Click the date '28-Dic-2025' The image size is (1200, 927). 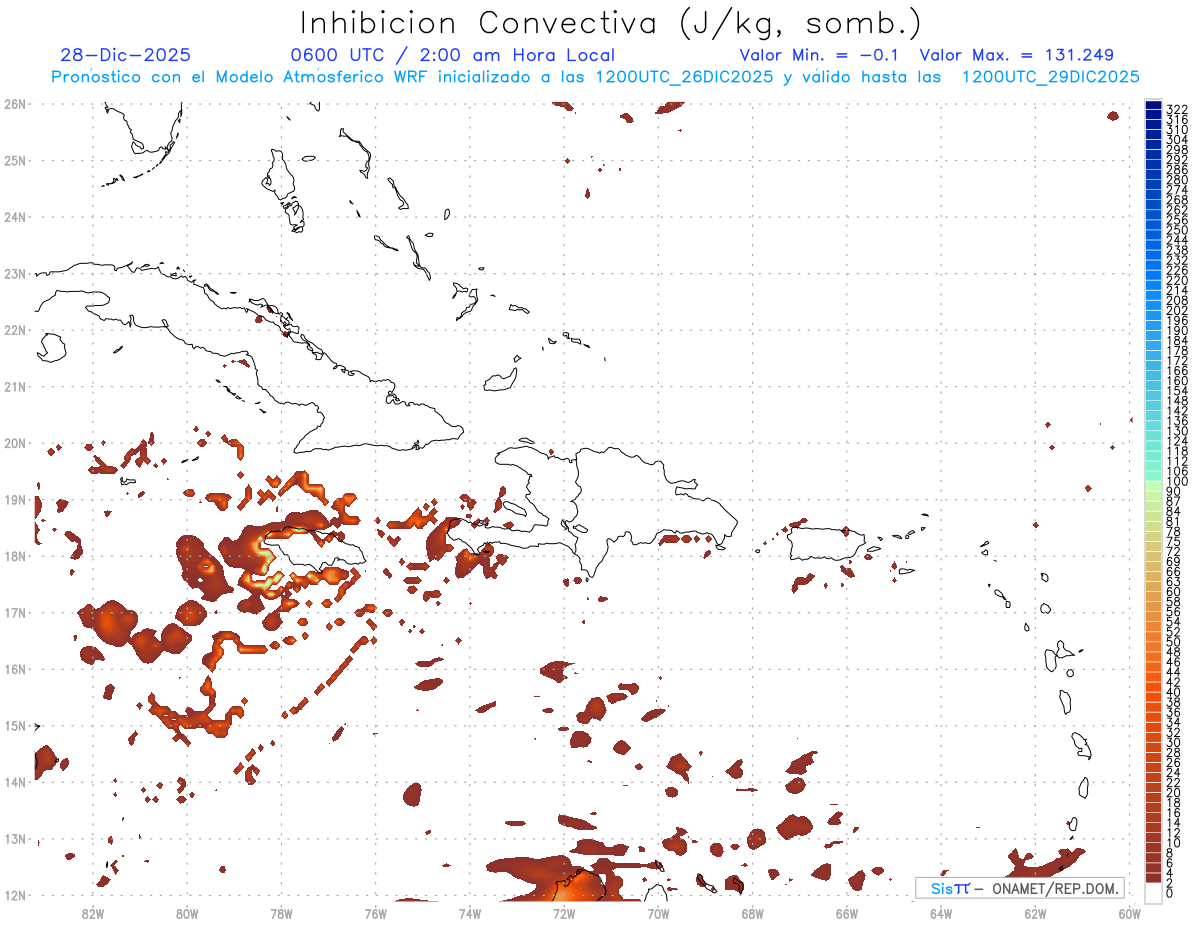coord(125,56)
